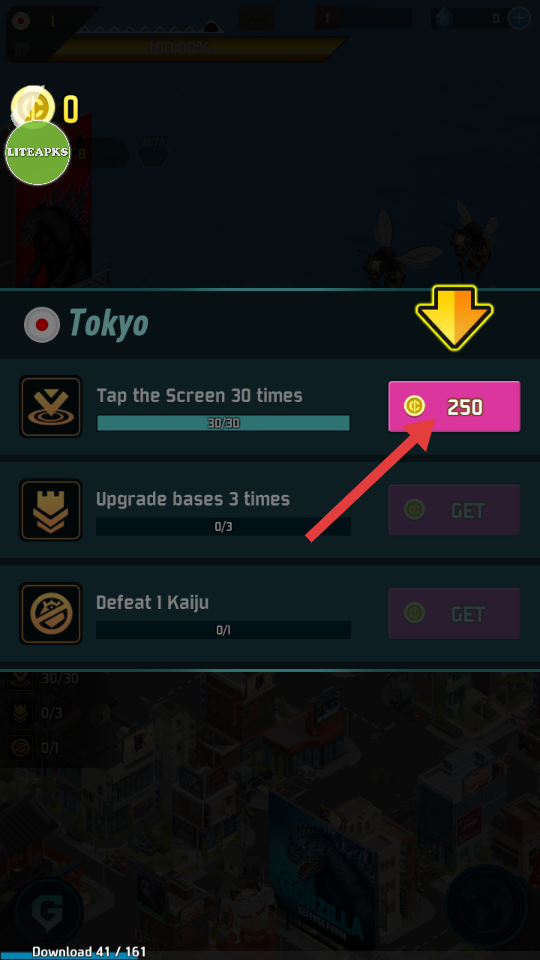The width and height of the screenshot is (540, 960).
Task: Tap the yellow down arrow indicator
Action: point(454,317)
